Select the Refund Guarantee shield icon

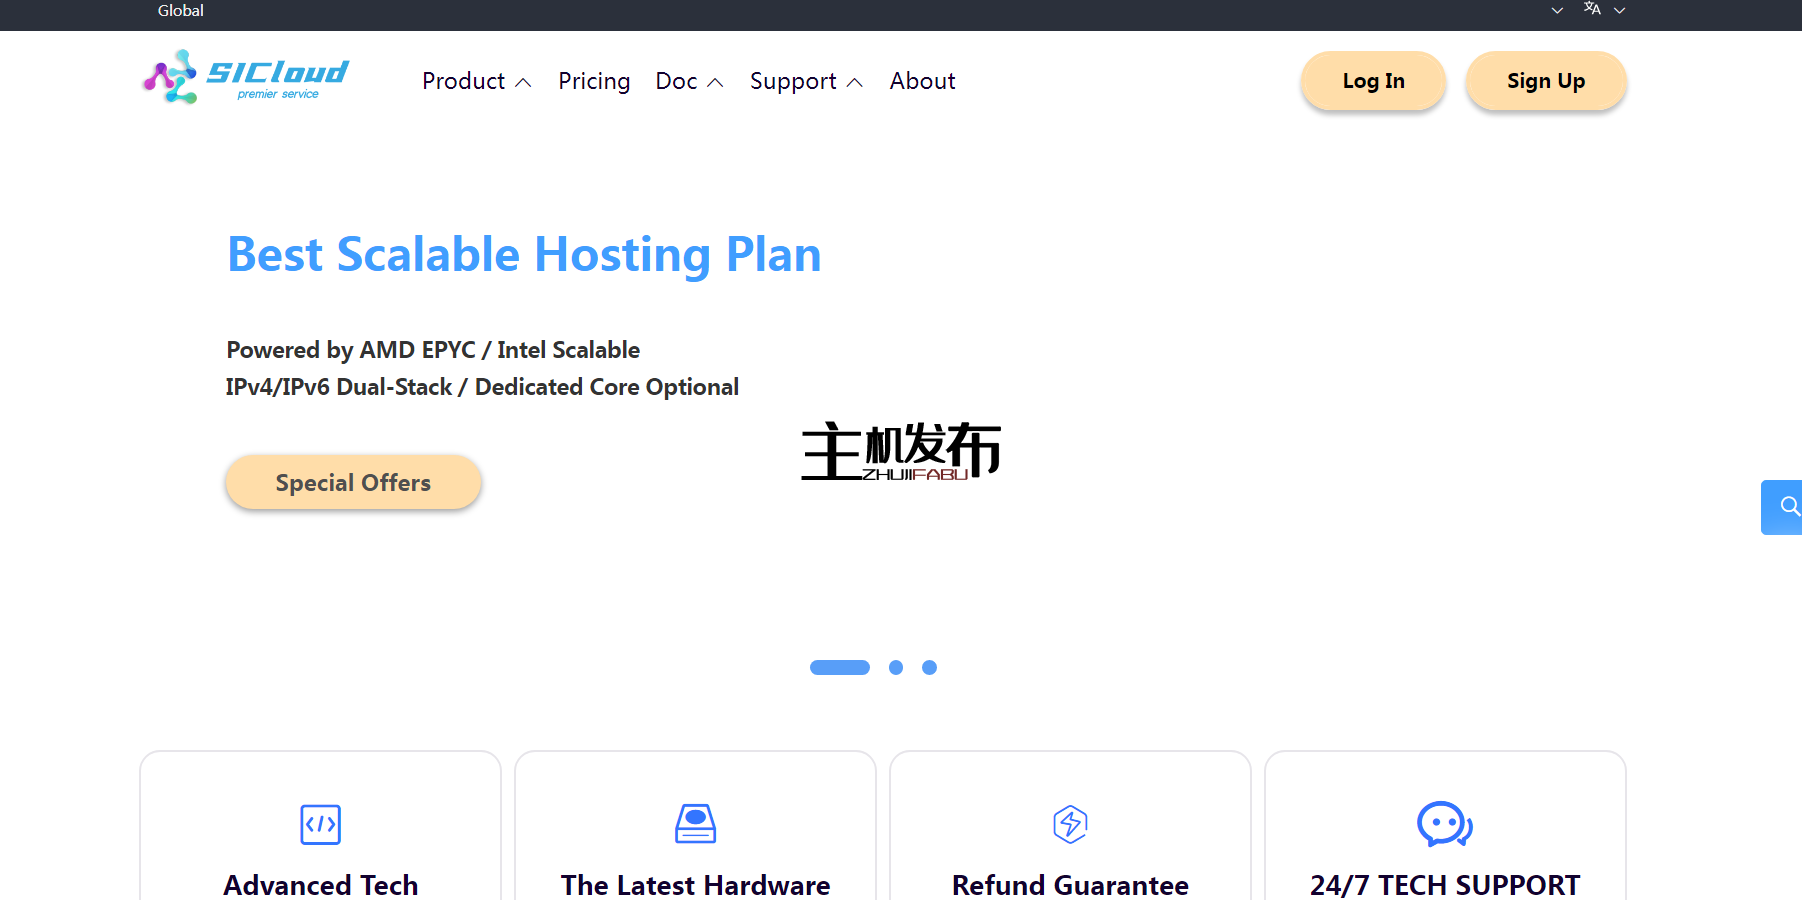[x=1069, y=824]
